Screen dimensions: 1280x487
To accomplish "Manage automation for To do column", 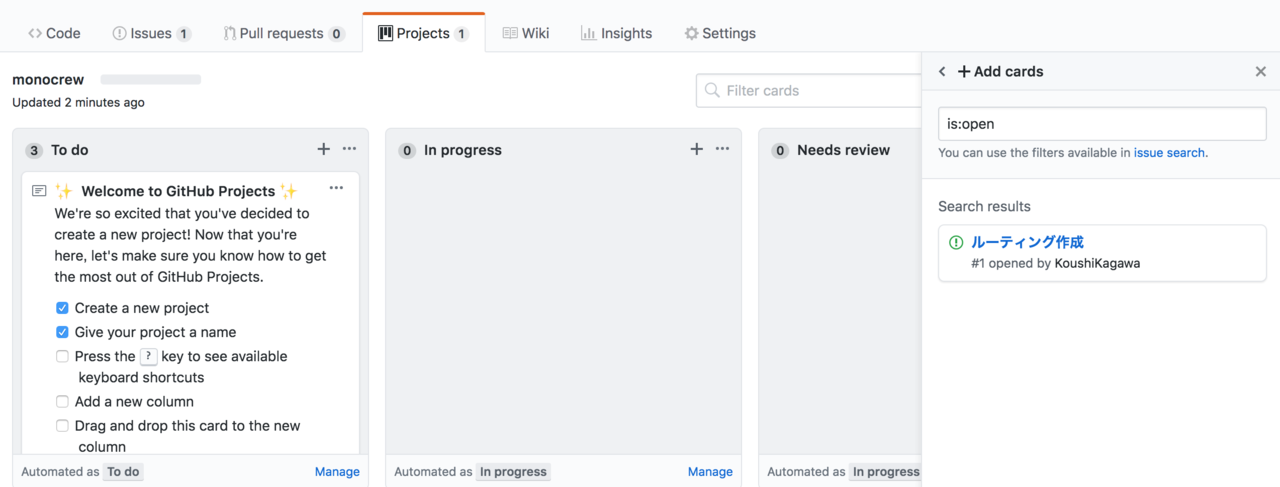I will click(x=337, y=471).
